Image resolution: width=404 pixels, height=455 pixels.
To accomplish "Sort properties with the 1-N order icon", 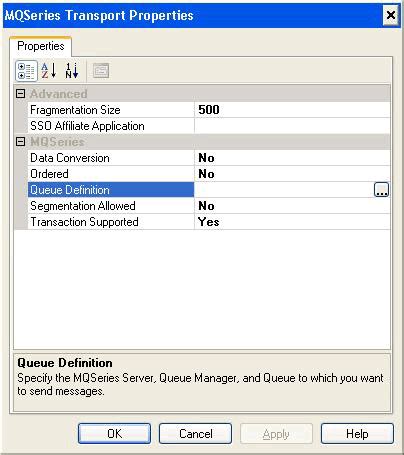I will 72,71.
